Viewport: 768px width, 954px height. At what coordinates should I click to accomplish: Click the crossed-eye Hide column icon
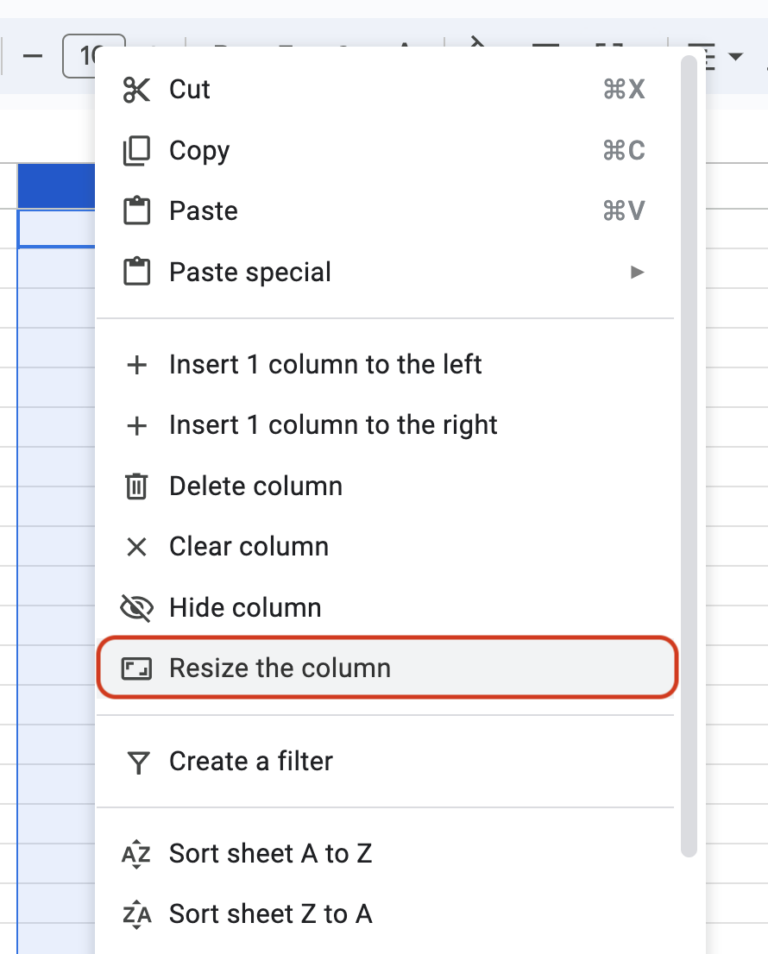(x=136, y=607)
